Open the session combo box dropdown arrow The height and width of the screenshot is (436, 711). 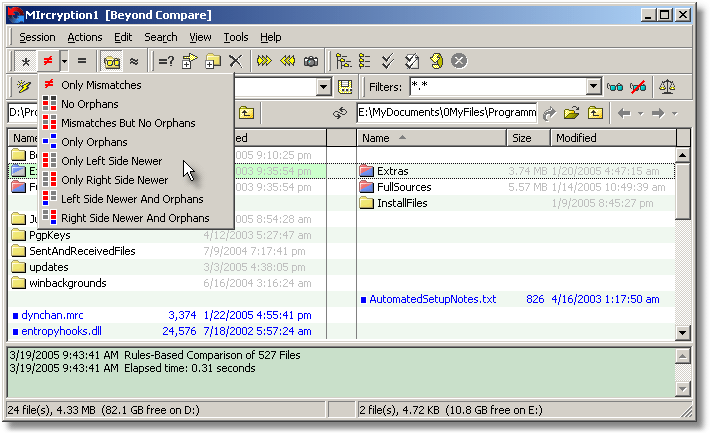point(323,87)
